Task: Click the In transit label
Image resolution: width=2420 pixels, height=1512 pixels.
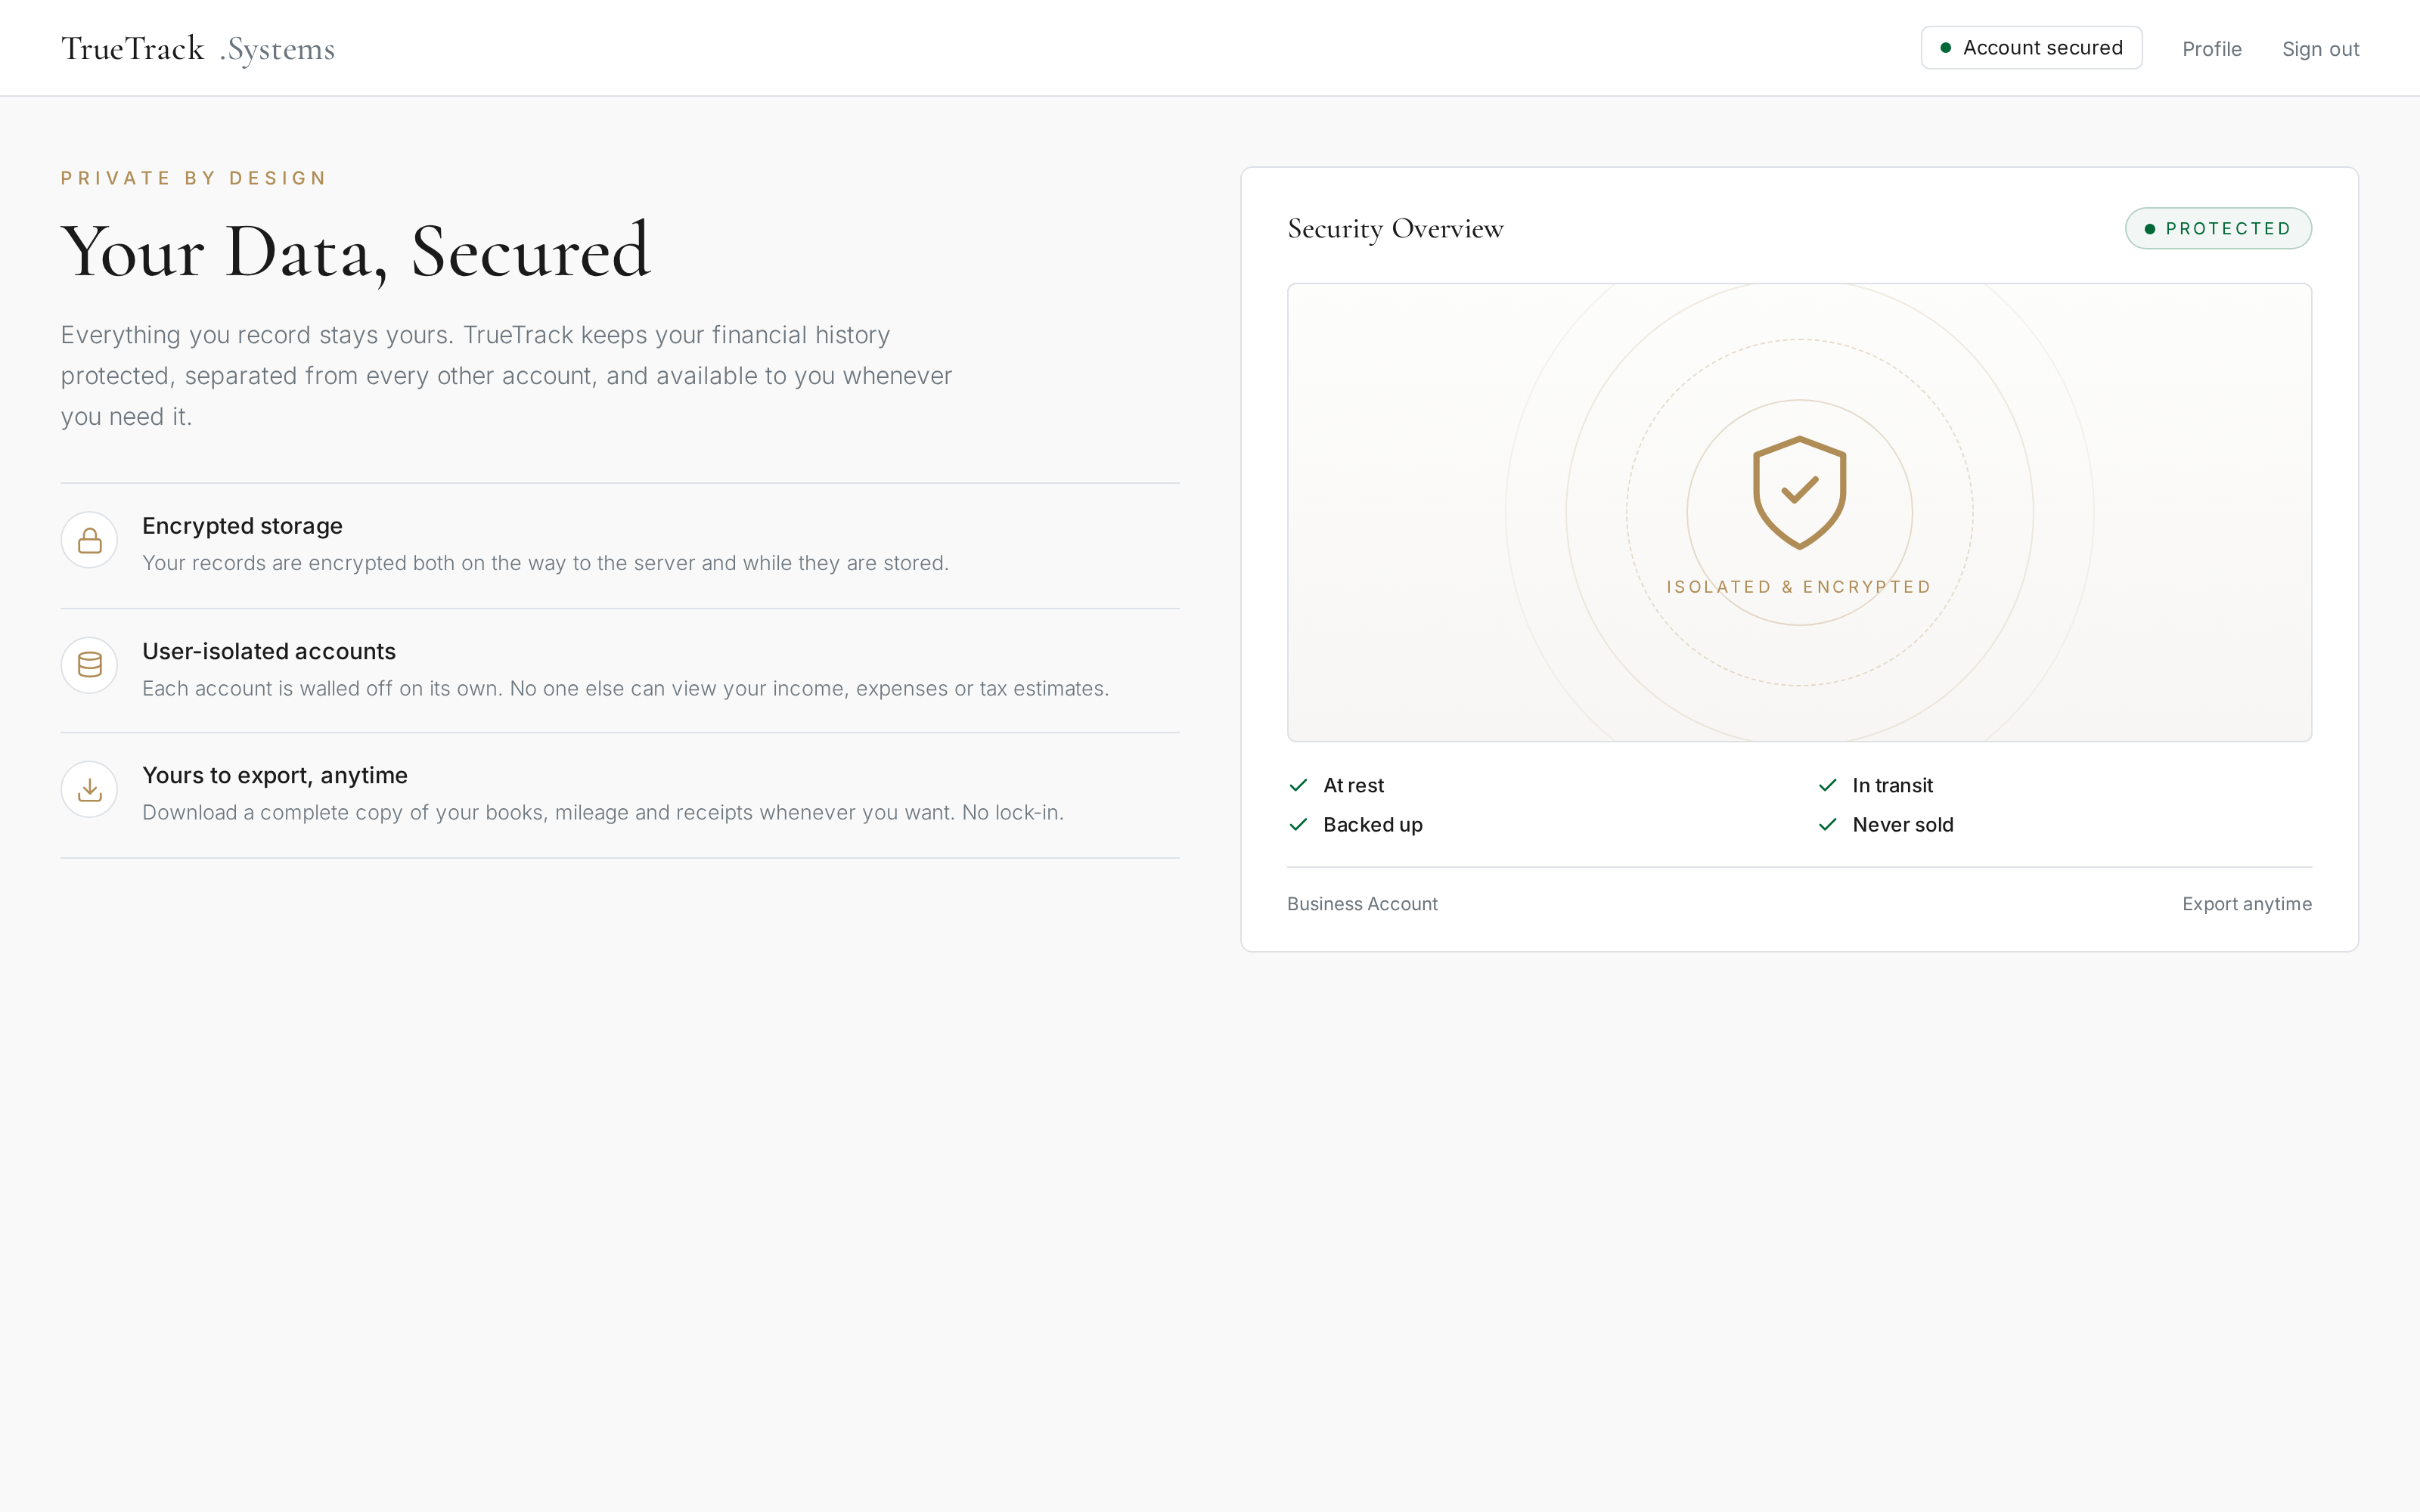Action: tap(1892, 785)
